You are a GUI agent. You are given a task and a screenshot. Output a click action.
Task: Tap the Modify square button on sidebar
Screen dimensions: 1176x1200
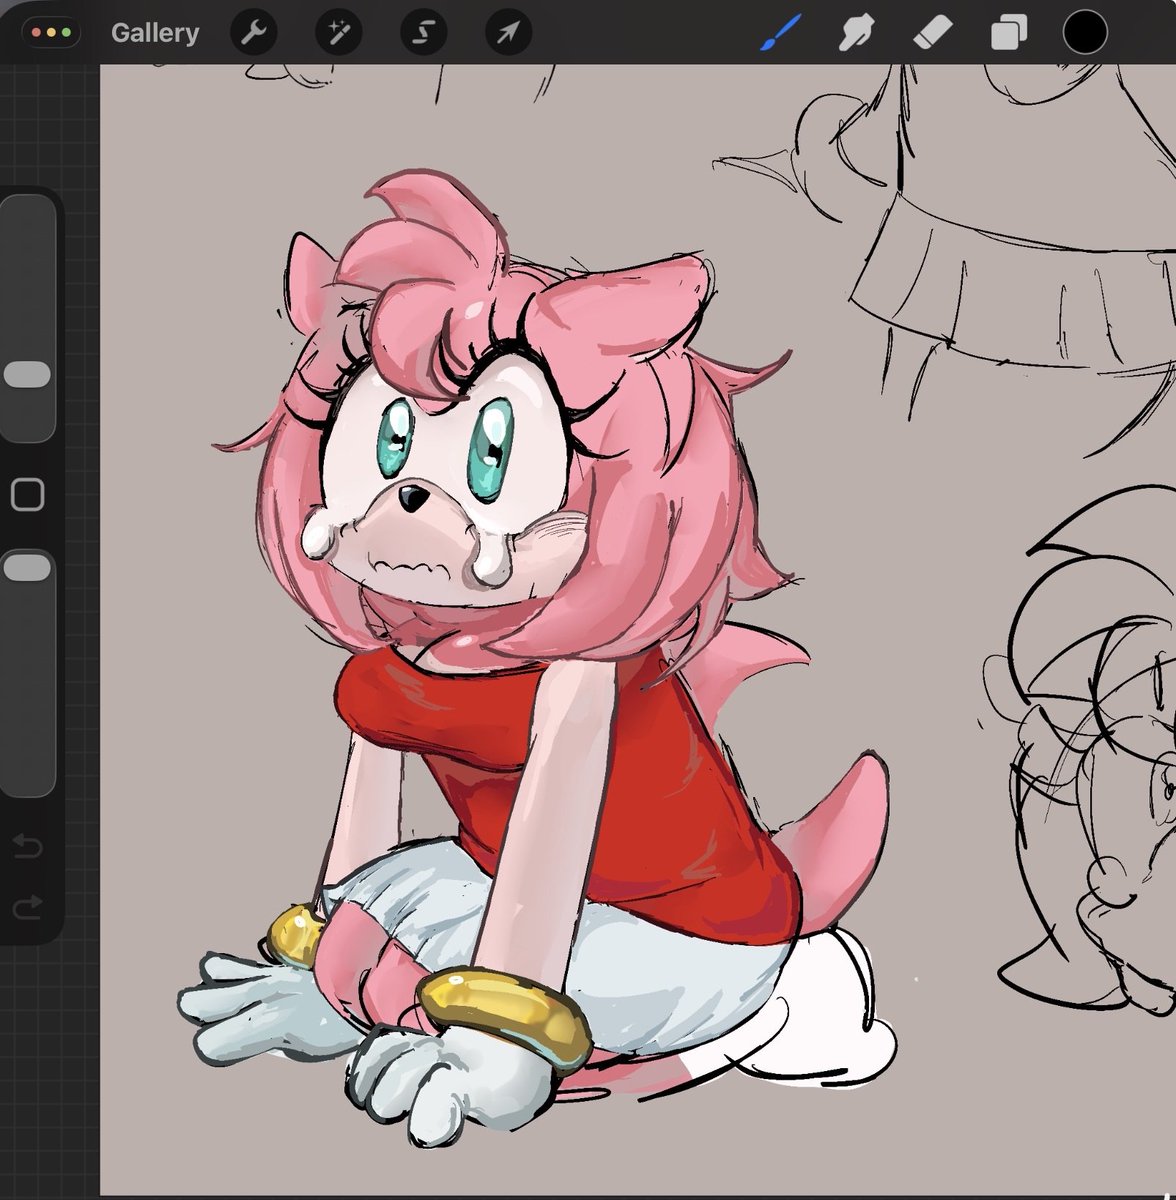point(27,494)
